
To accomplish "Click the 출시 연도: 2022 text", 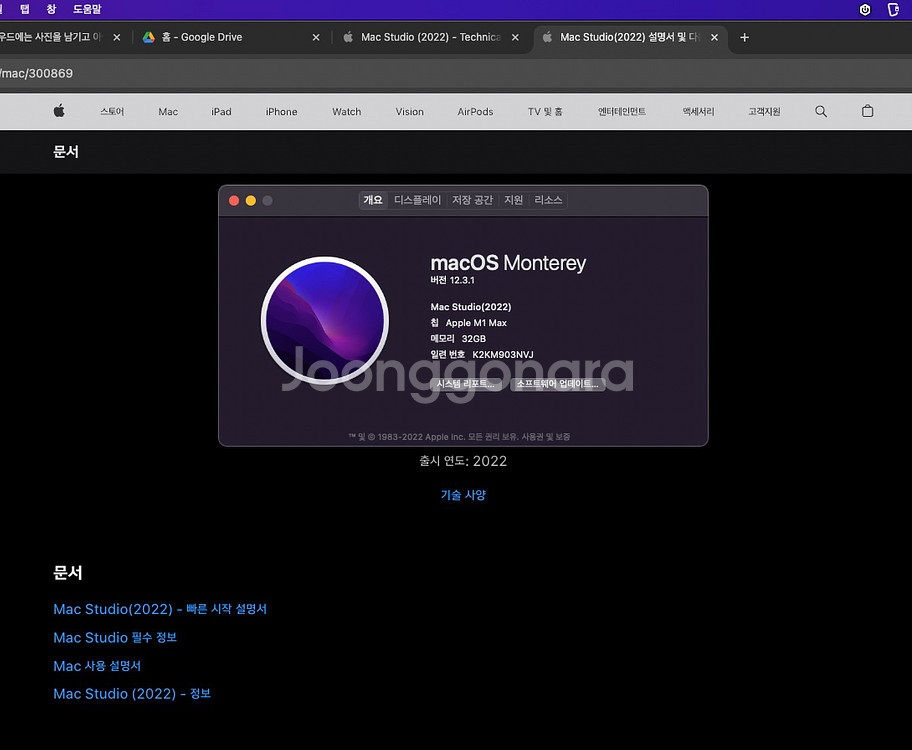I will pyautogui.click(x=463, y=461).
